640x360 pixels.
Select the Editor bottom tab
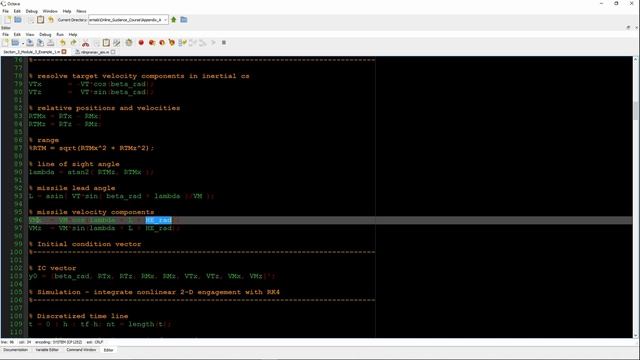[108, 350]
